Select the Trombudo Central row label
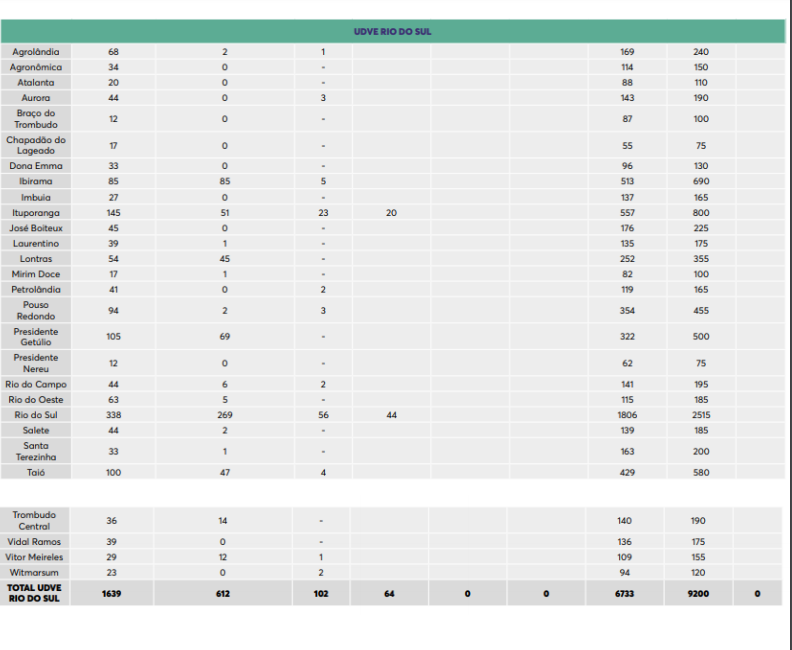792x650 pixels. [x=36, y=521]
